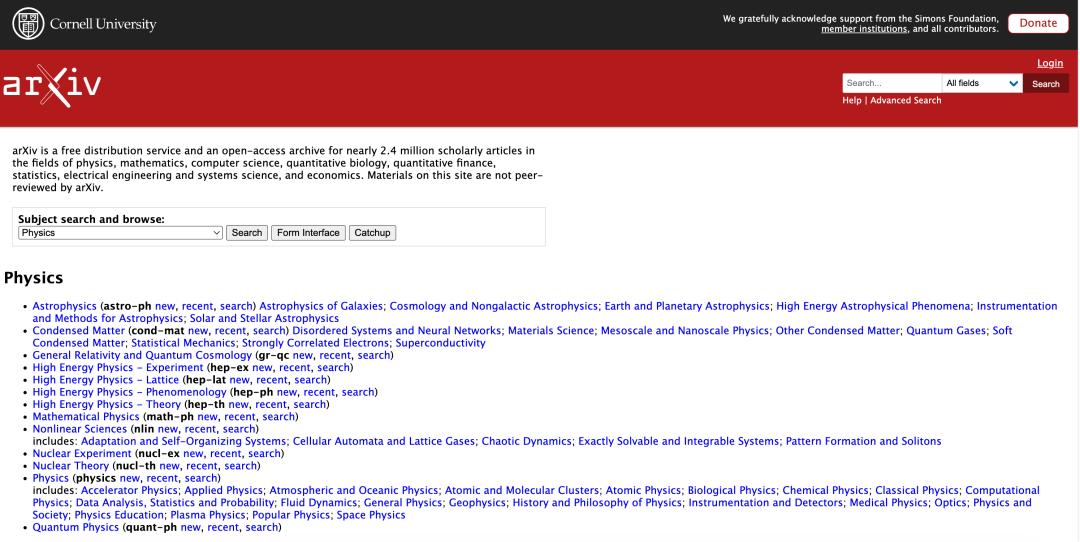
Task: Open Mathematical Physics link
Action: click(85, 417)
